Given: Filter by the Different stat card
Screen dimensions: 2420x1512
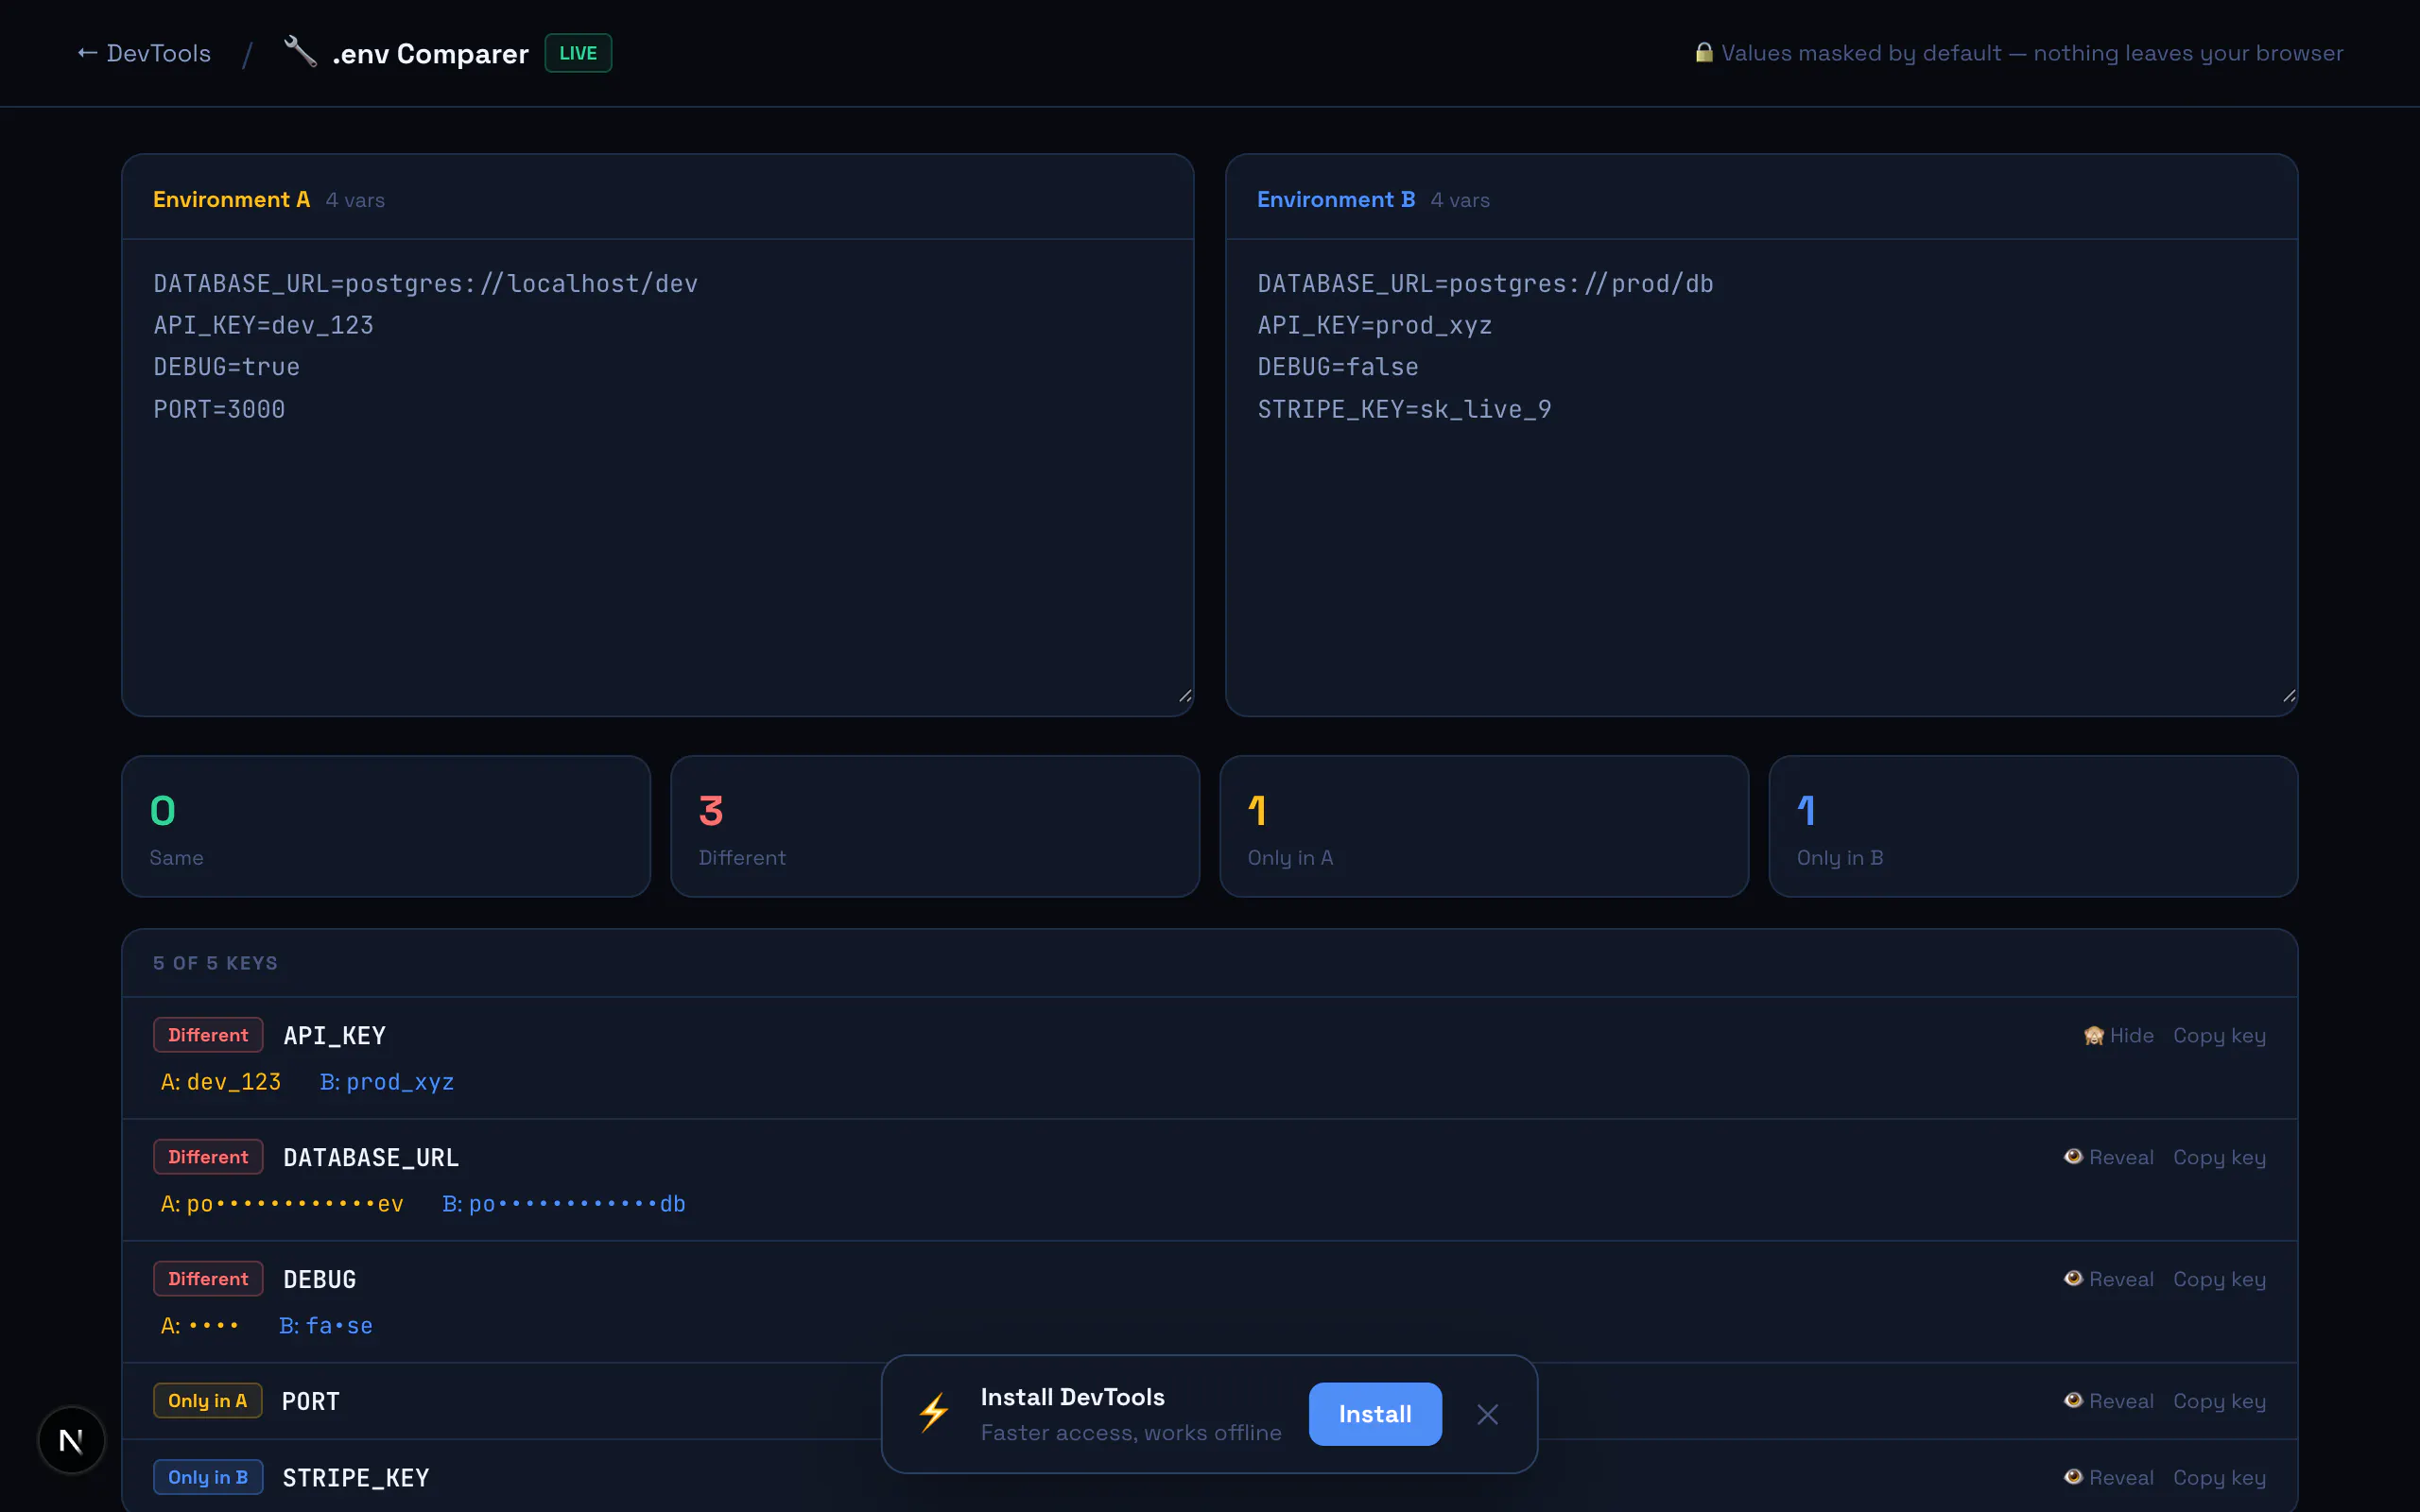Looking at the screenshot, I should pos(935,826).
